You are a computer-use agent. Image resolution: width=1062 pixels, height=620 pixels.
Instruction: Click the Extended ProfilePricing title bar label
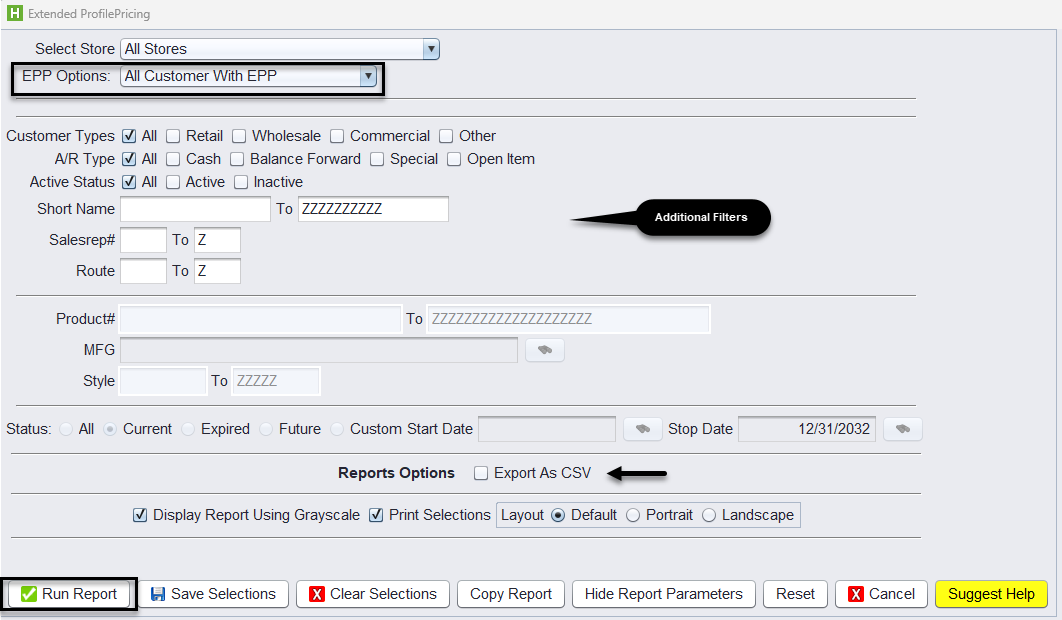pos(88,14)
